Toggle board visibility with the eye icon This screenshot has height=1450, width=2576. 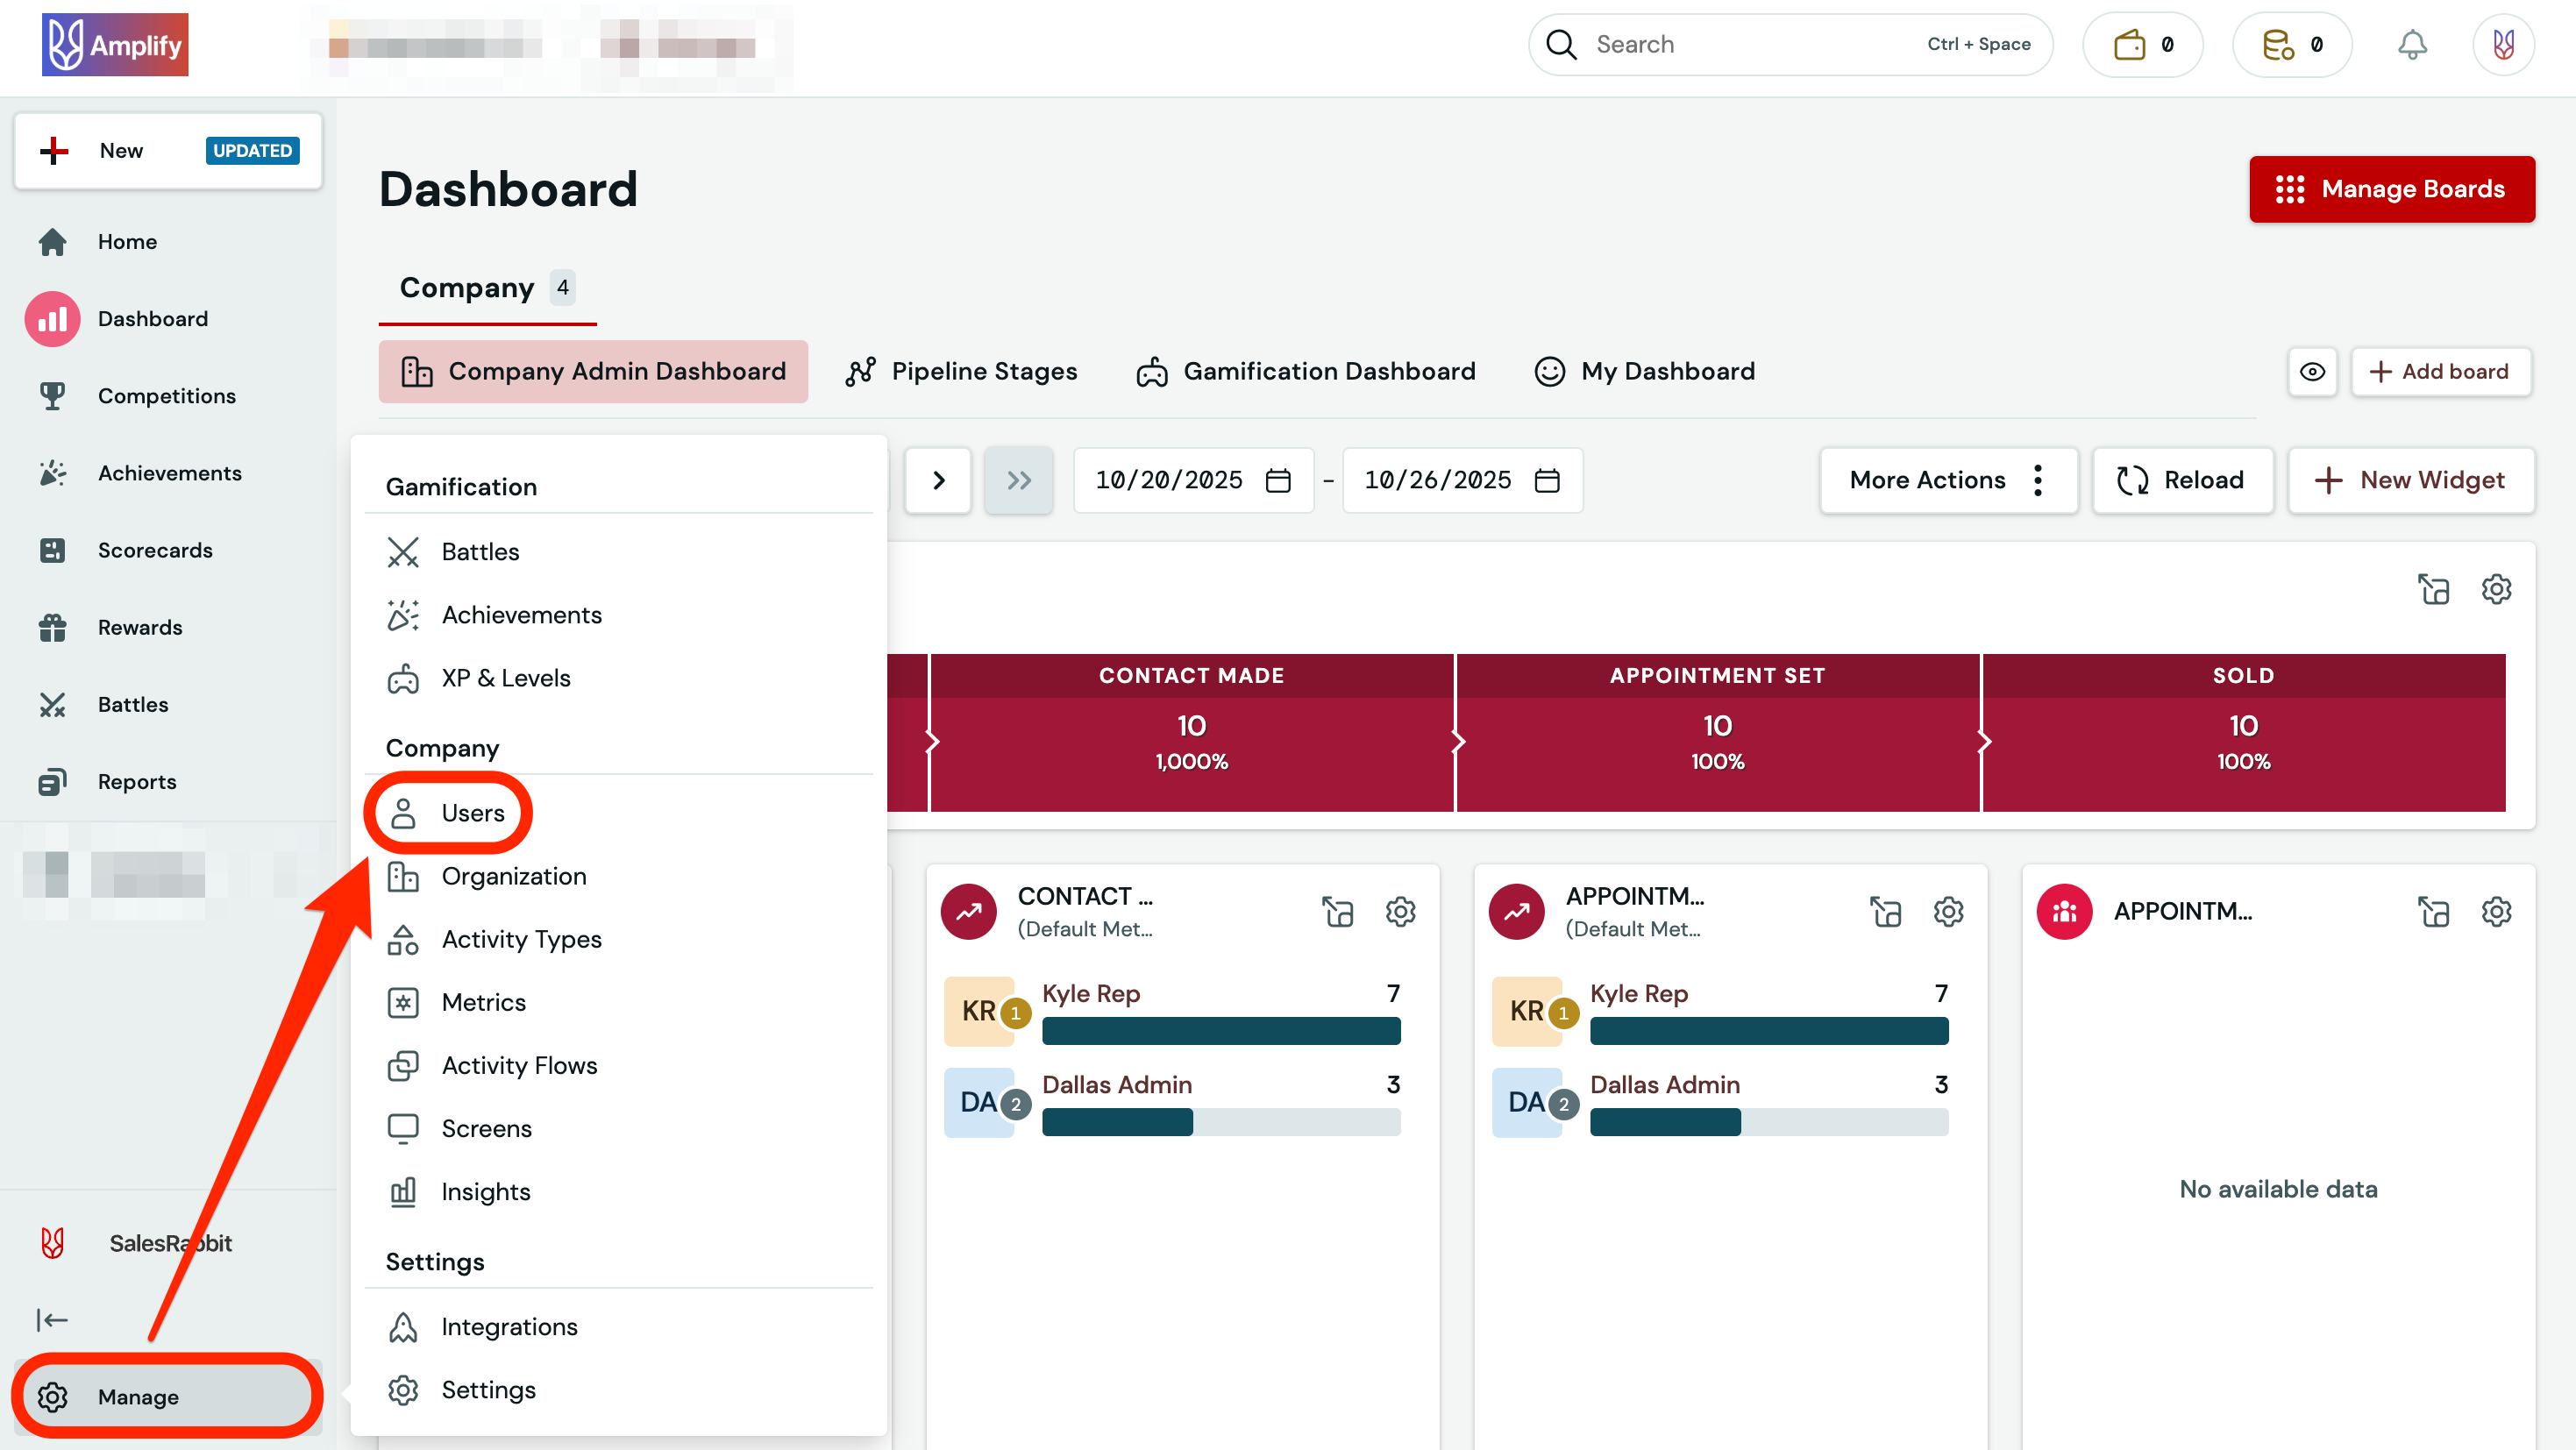pos(2312,371)
